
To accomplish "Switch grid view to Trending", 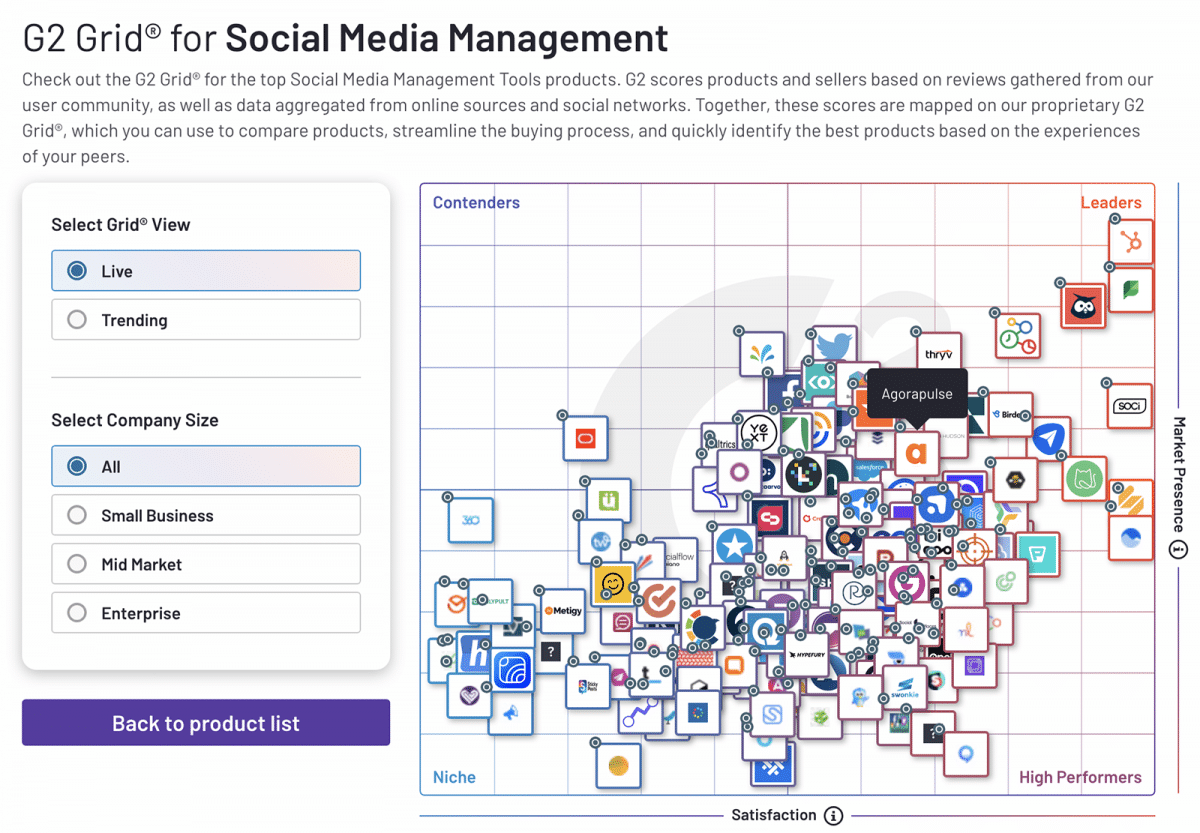I will [x=206, y=320].
